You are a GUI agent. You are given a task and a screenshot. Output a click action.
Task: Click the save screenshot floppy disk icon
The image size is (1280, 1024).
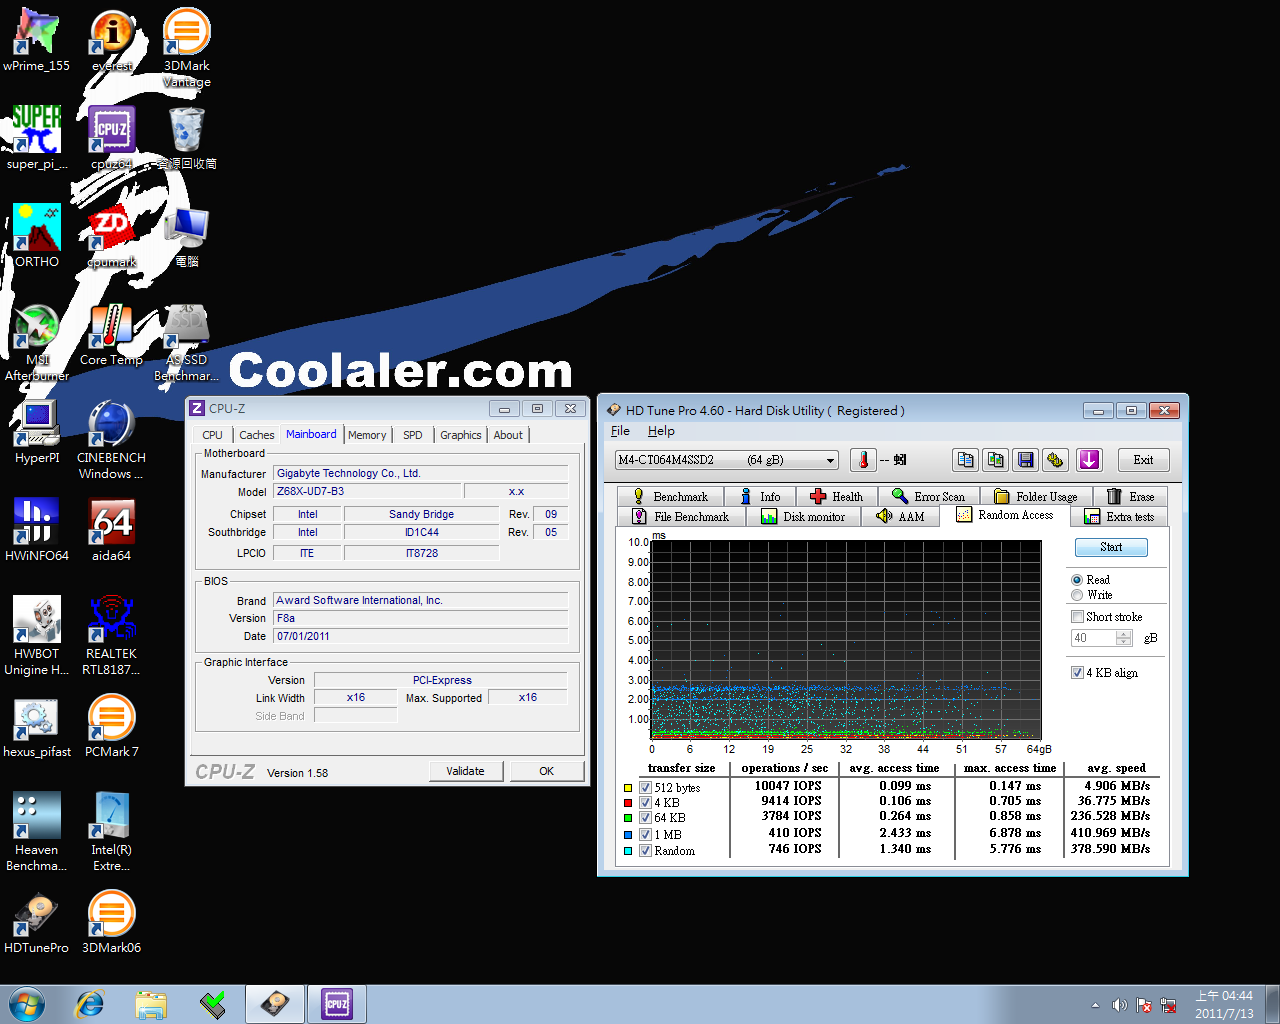click(1025, 460)
